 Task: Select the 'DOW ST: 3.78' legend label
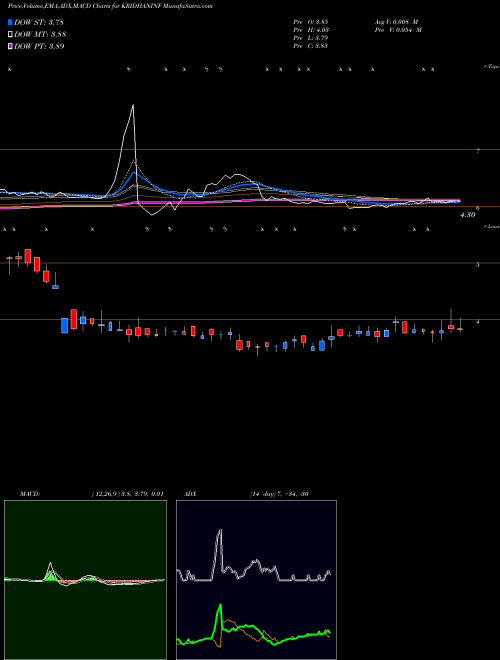(39, 22)
